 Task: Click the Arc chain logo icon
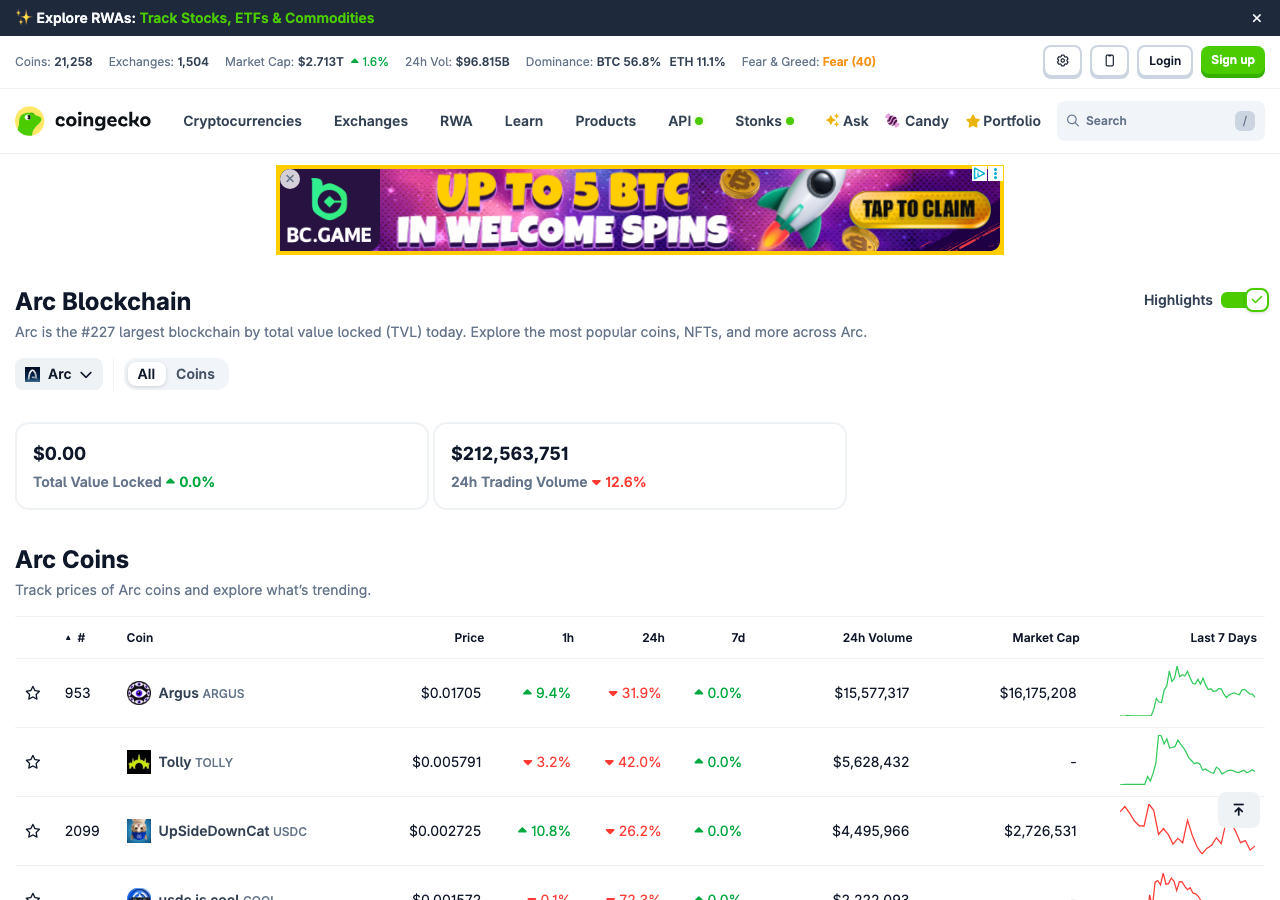click(32, 374)
